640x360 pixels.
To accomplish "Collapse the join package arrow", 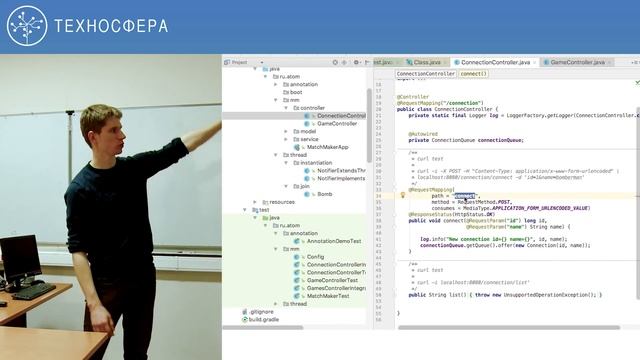I will [x=286, y=187].
